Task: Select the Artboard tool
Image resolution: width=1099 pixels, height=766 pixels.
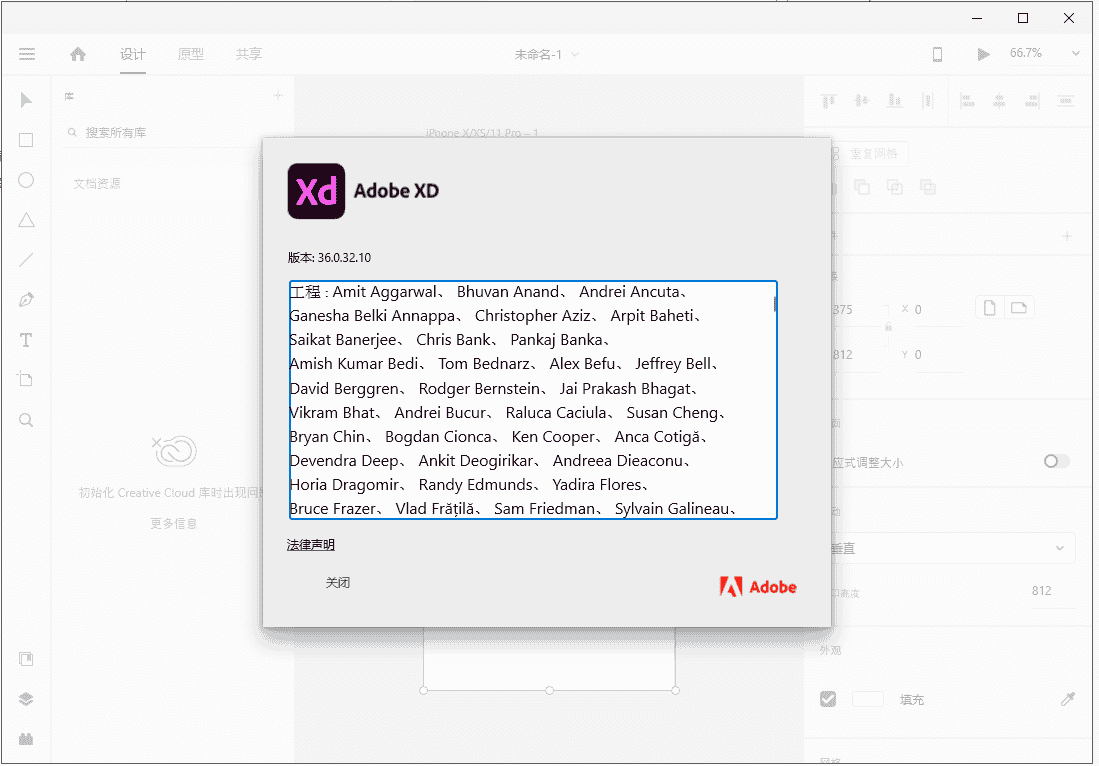Action: click(27, 380)
